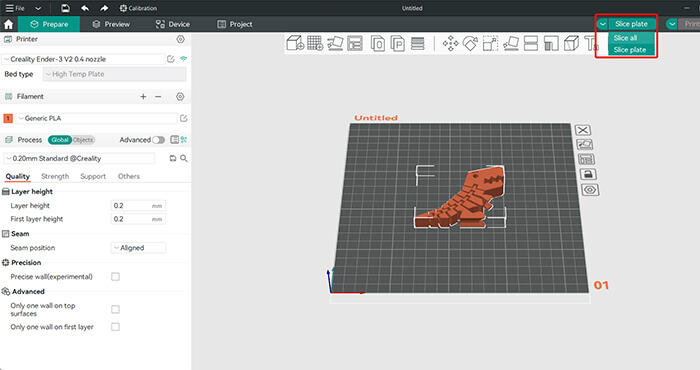Image resolution: width=700 pixels, height=370 pixels.
Task: Open the Strength settings tab
Action: tap(55, 176)
